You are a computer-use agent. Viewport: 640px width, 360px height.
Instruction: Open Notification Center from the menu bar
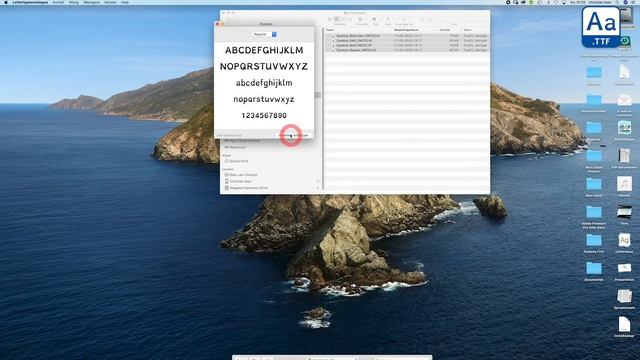634,2
